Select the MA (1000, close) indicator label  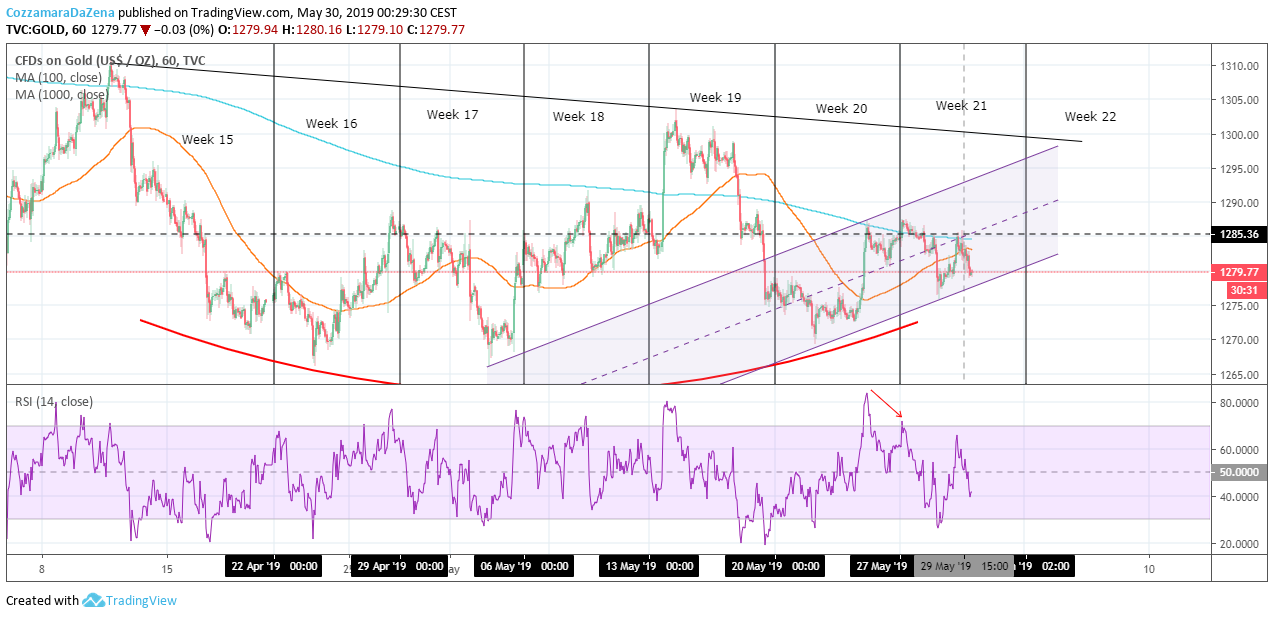[61, 95]
